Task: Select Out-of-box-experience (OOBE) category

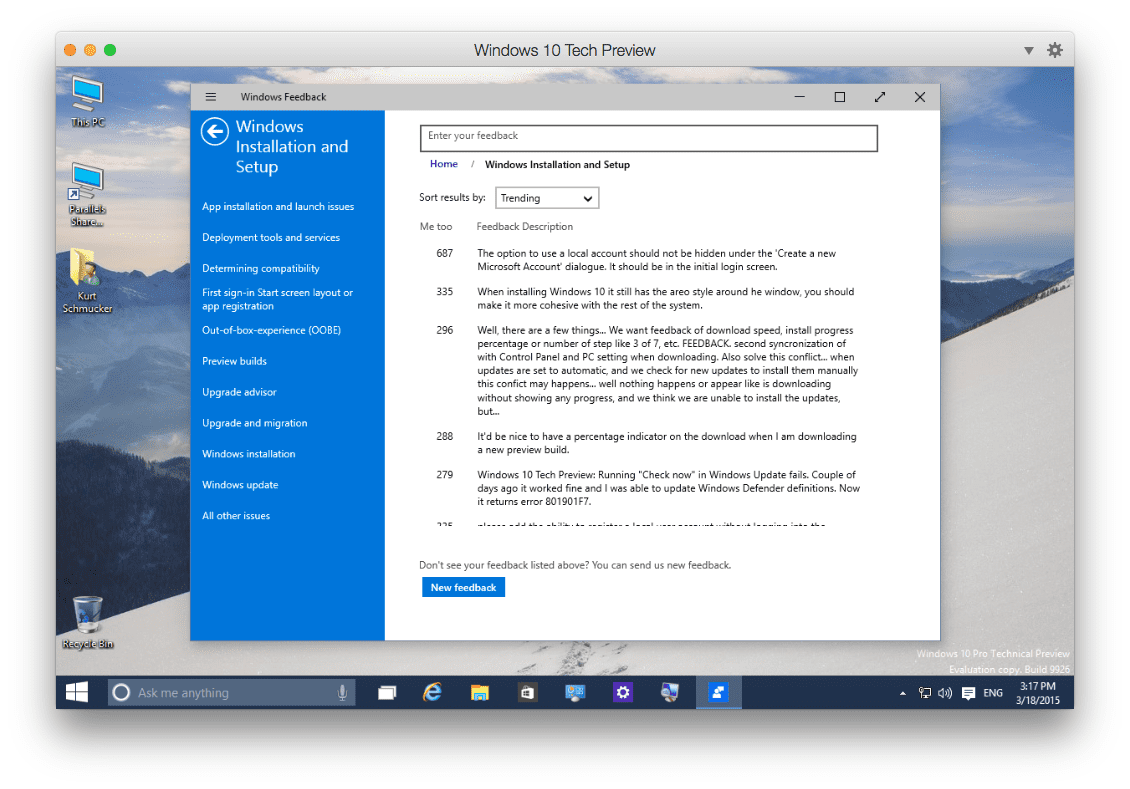Action: 272,331
